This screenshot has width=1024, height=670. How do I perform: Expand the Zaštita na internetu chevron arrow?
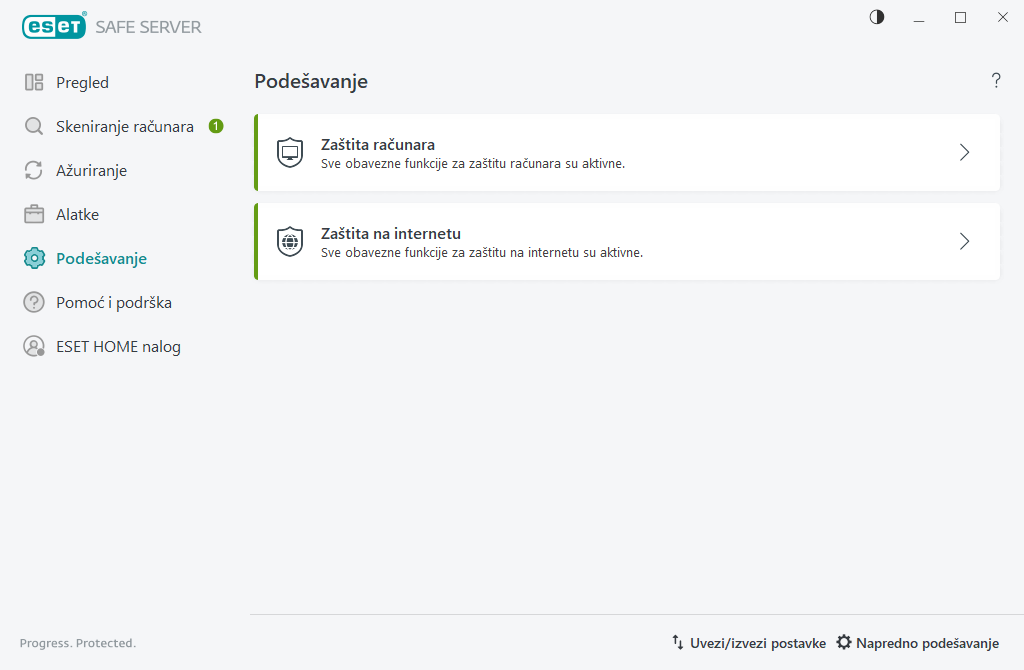964,241
